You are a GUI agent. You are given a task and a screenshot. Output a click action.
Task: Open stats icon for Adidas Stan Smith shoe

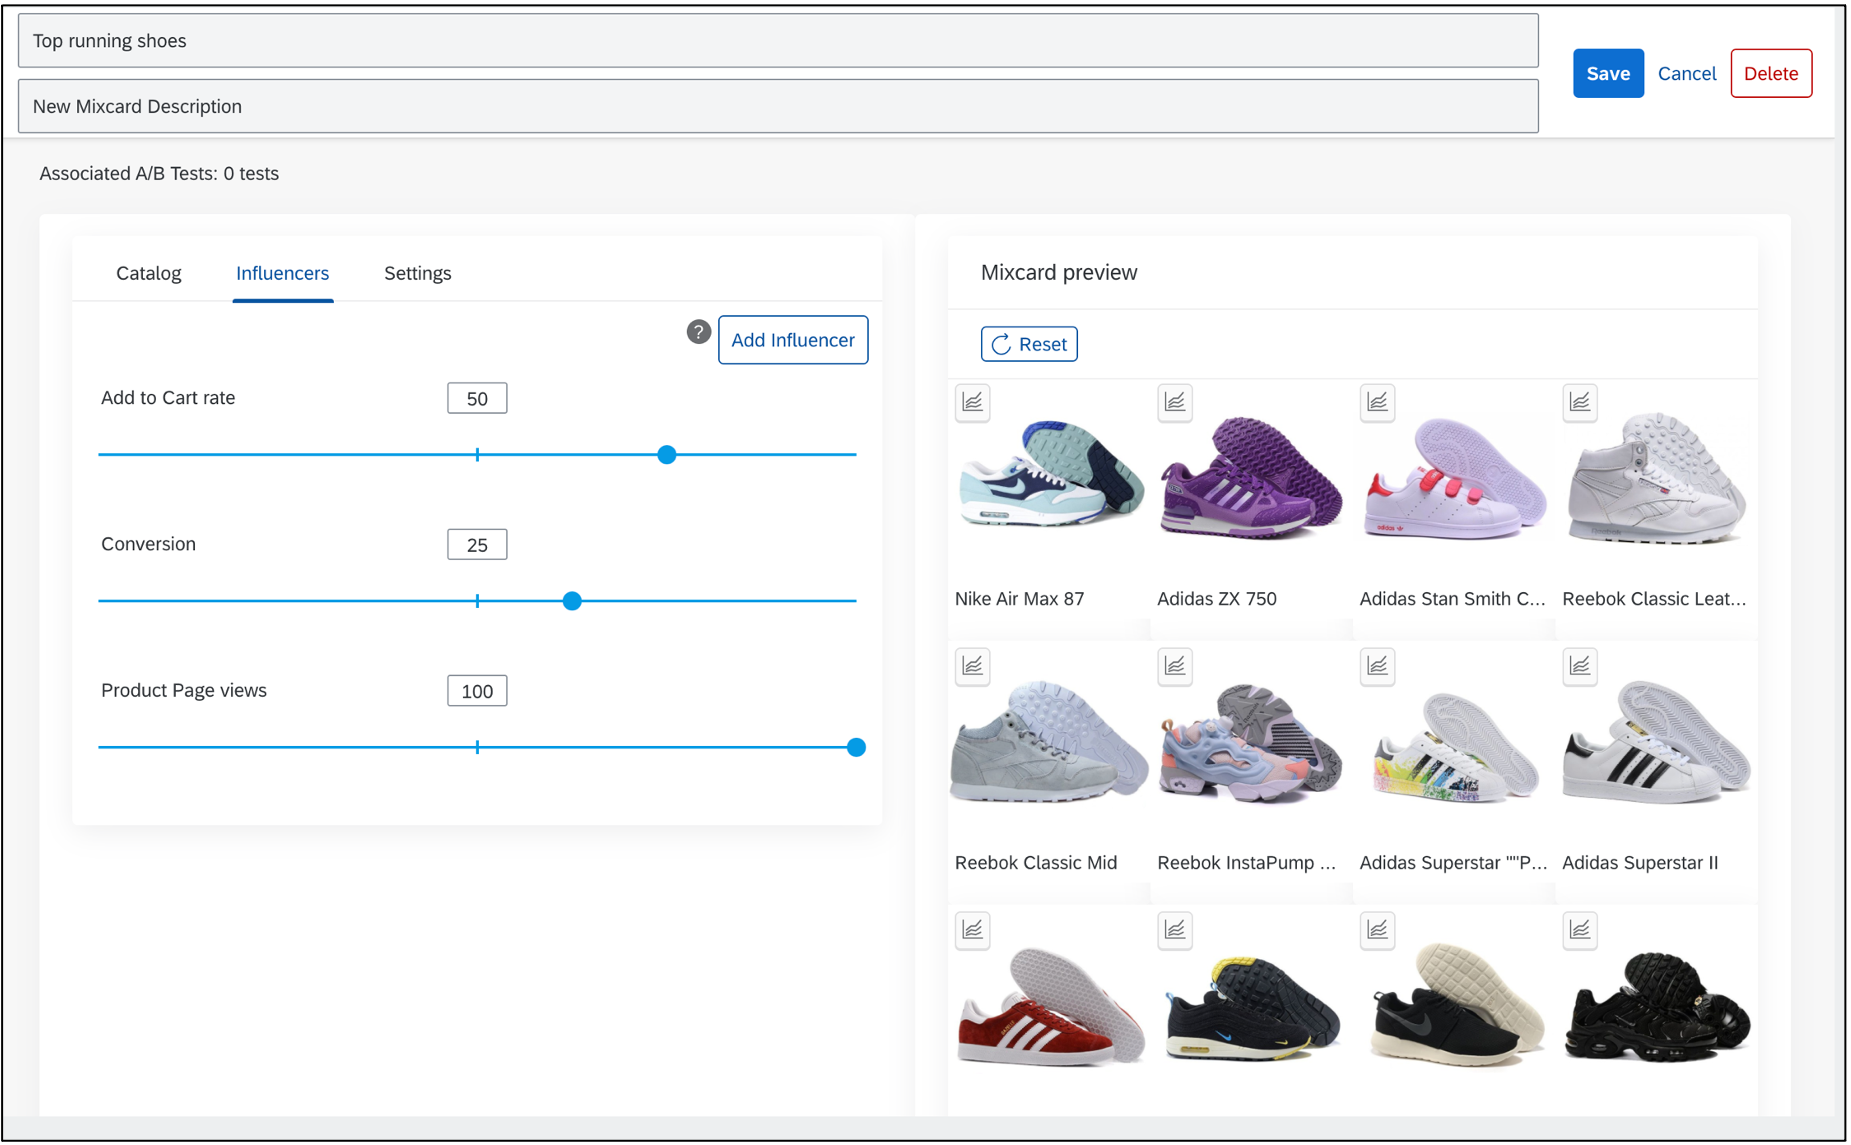(x=1377, y=402)
